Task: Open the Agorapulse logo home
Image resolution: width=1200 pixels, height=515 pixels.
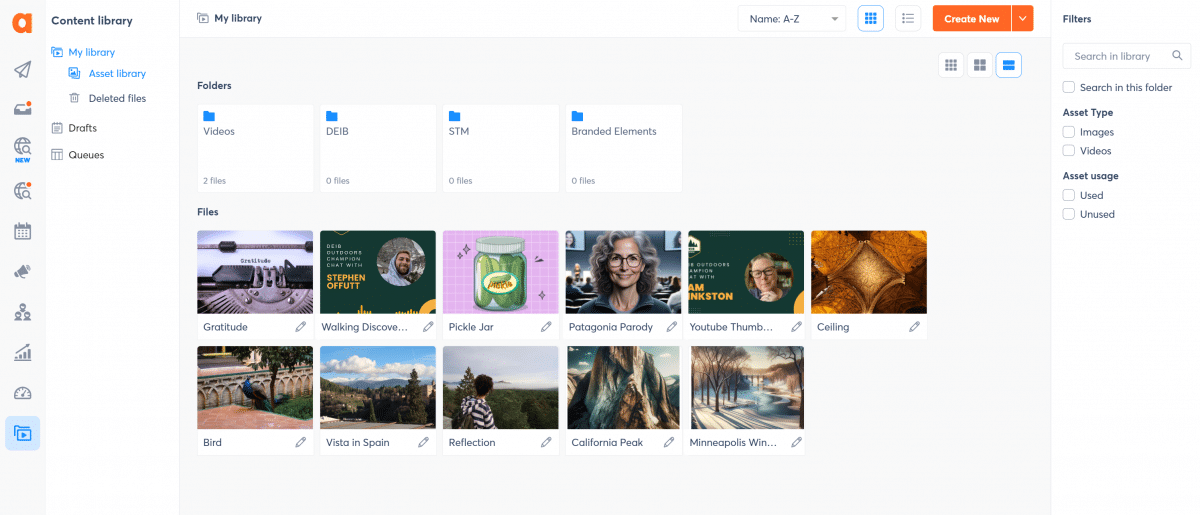Action: coord(22,23)
